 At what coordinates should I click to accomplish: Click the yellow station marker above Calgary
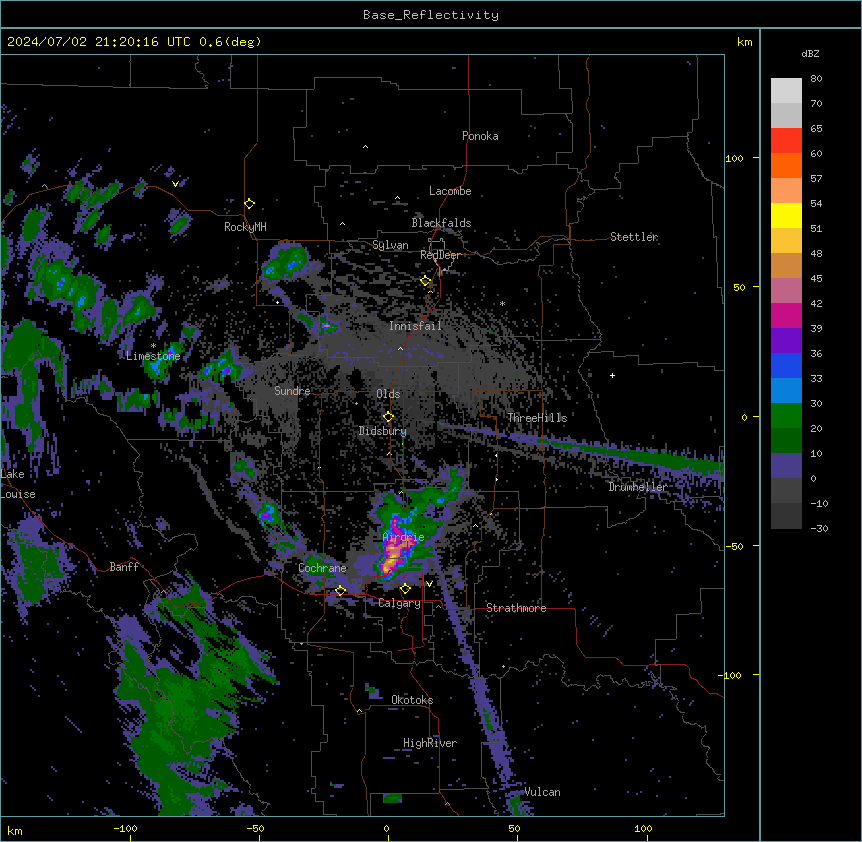tap(405, 589)
